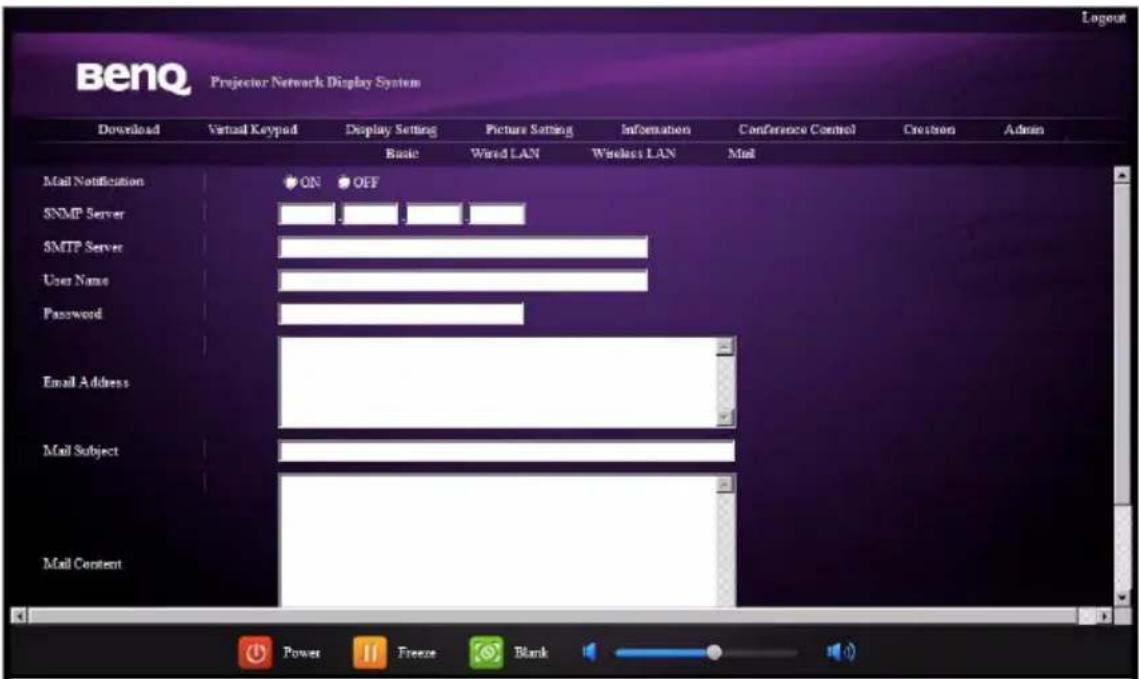1139x679 pixels.
Task: Click the SMTP Server input field
Action: 463,248
